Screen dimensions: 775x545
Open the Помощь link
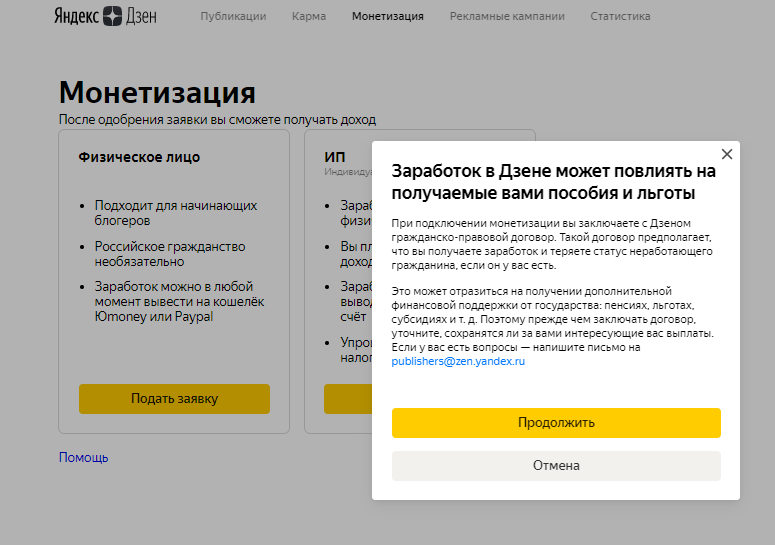[x=84, y=458]
